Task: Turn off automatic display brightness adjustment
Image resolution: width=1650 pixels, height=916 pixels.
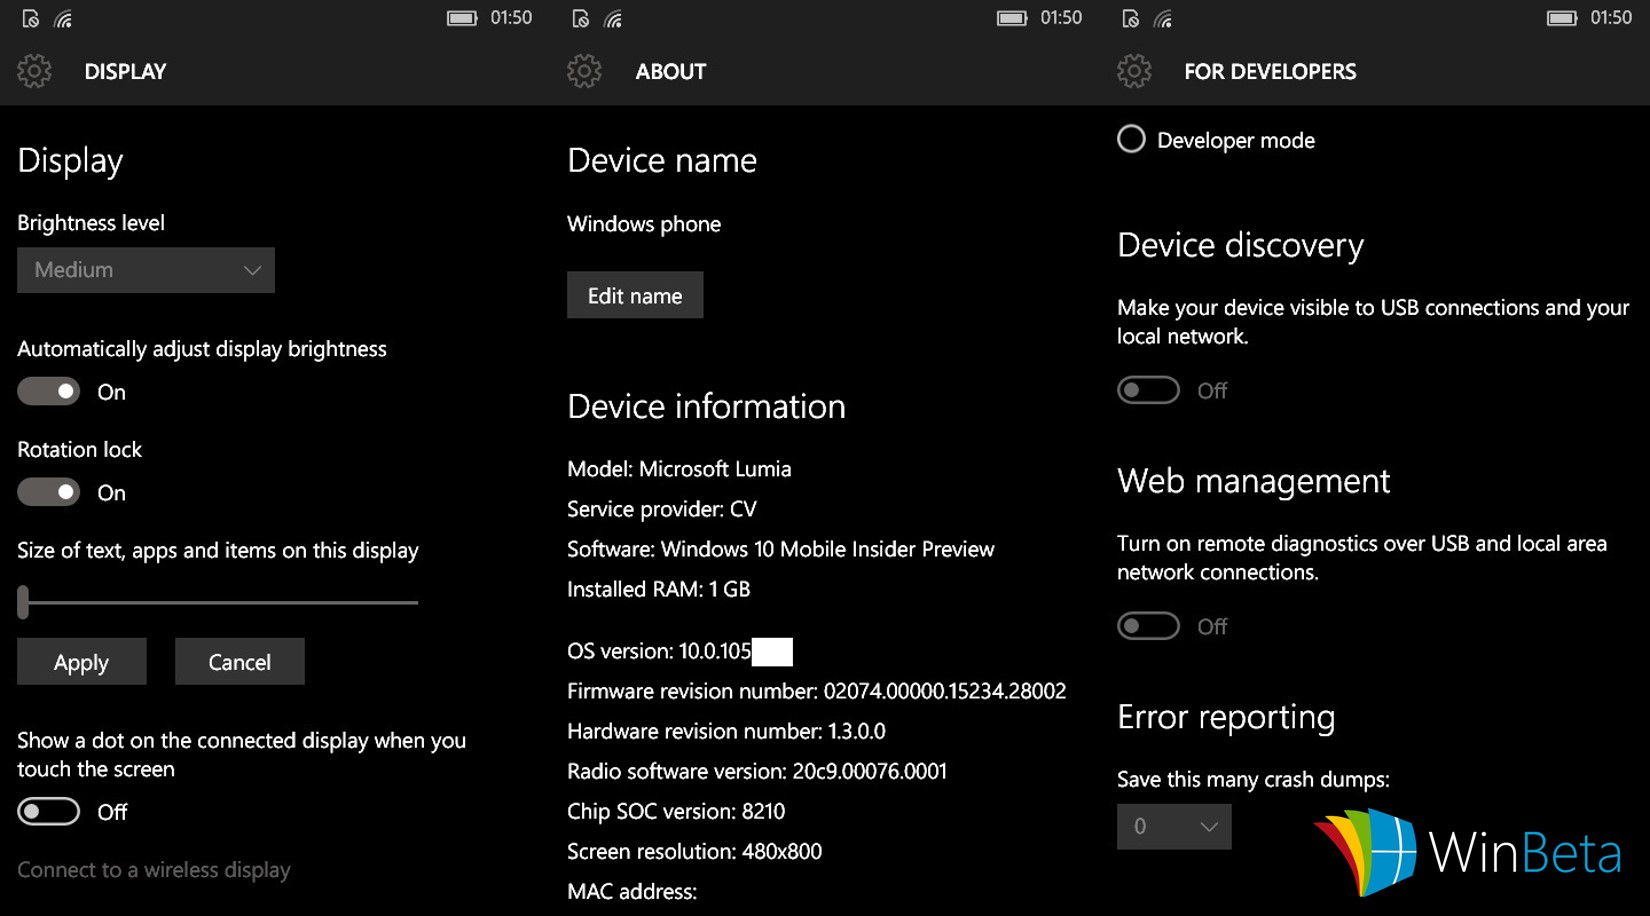Action: coord(48,391)
